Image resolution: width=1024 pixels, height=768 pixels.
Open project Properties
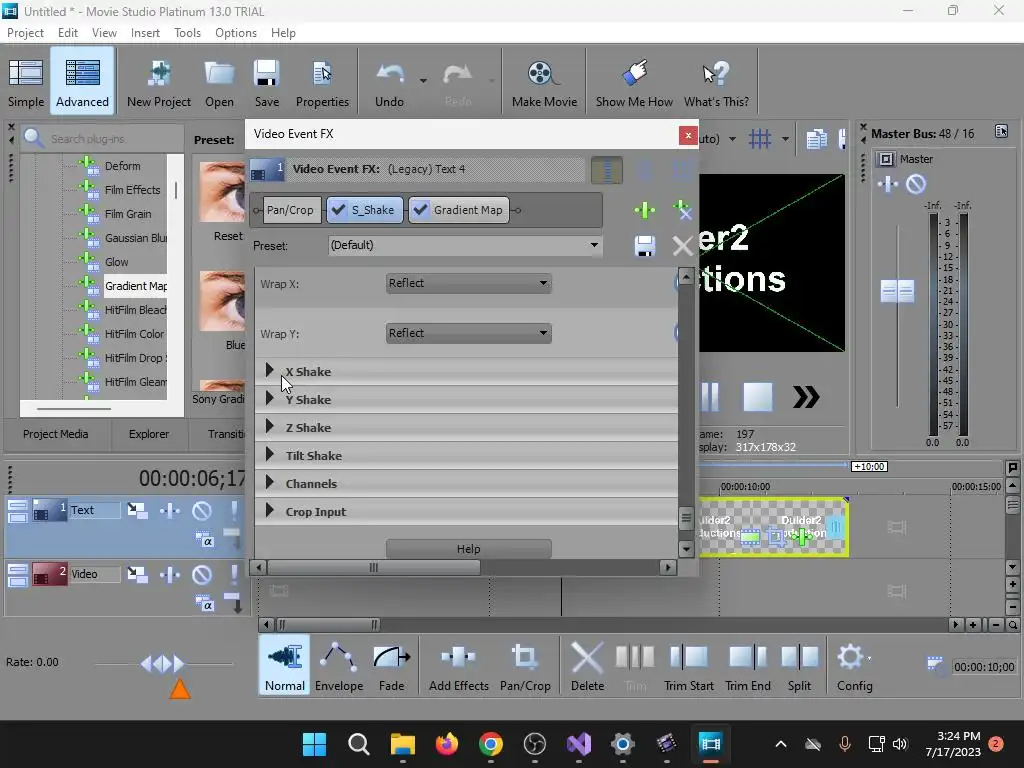(322, 82)
